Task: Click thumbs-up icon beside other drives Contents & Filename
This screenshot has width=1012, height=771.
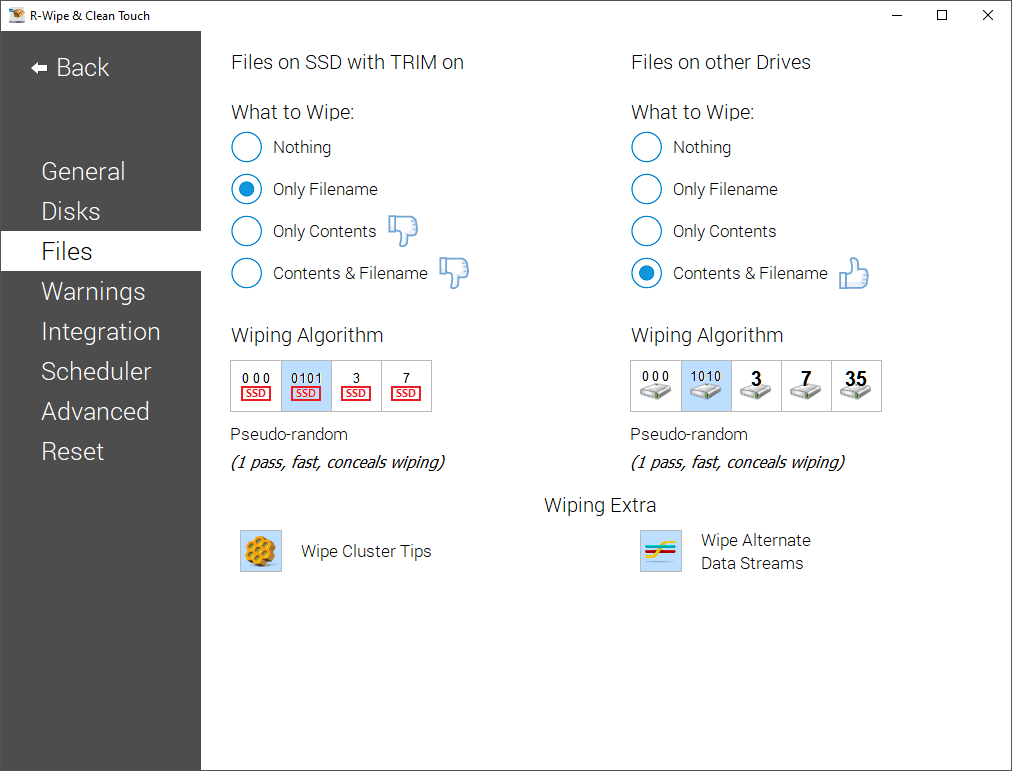Action: 854,273
